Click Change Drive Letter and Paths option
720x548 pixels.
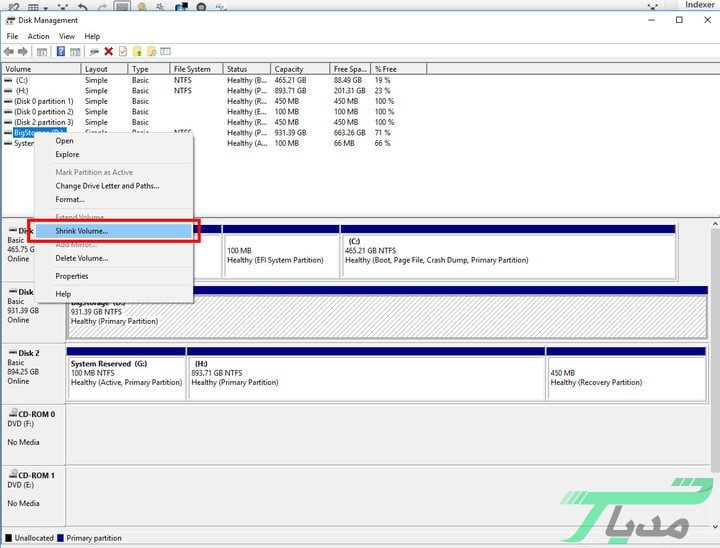click(x=107, y=186)
